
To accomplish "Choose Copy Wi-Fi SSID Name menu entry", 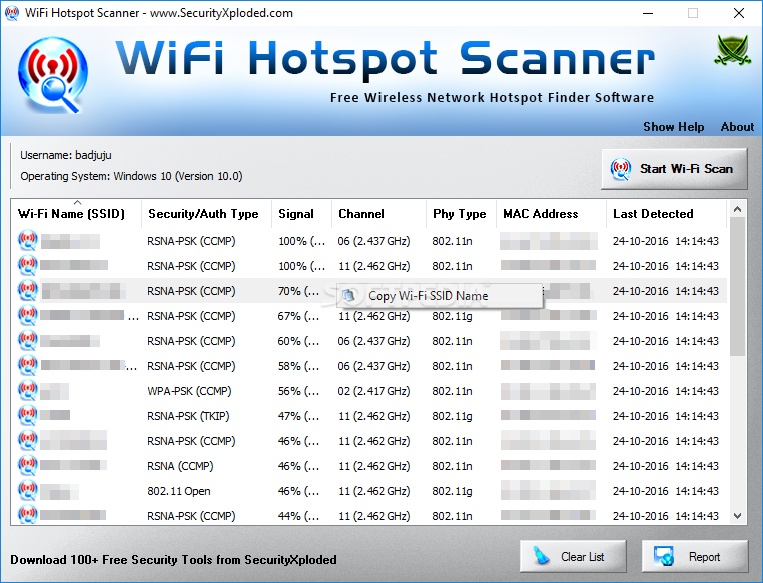I will pyautogui.click(x=439, y=296).
